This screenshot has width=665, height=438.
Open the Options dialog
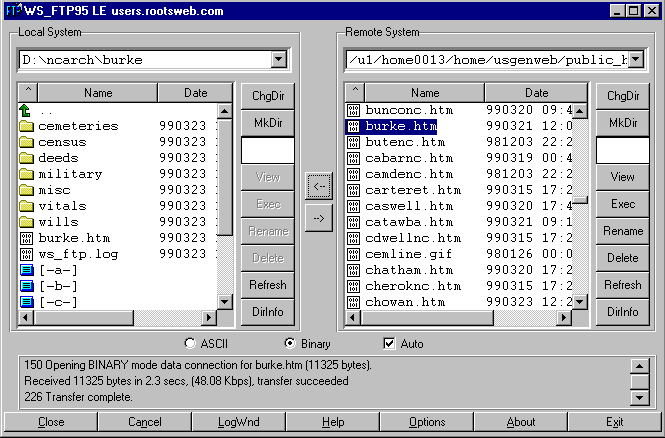[x=427, y=422]
